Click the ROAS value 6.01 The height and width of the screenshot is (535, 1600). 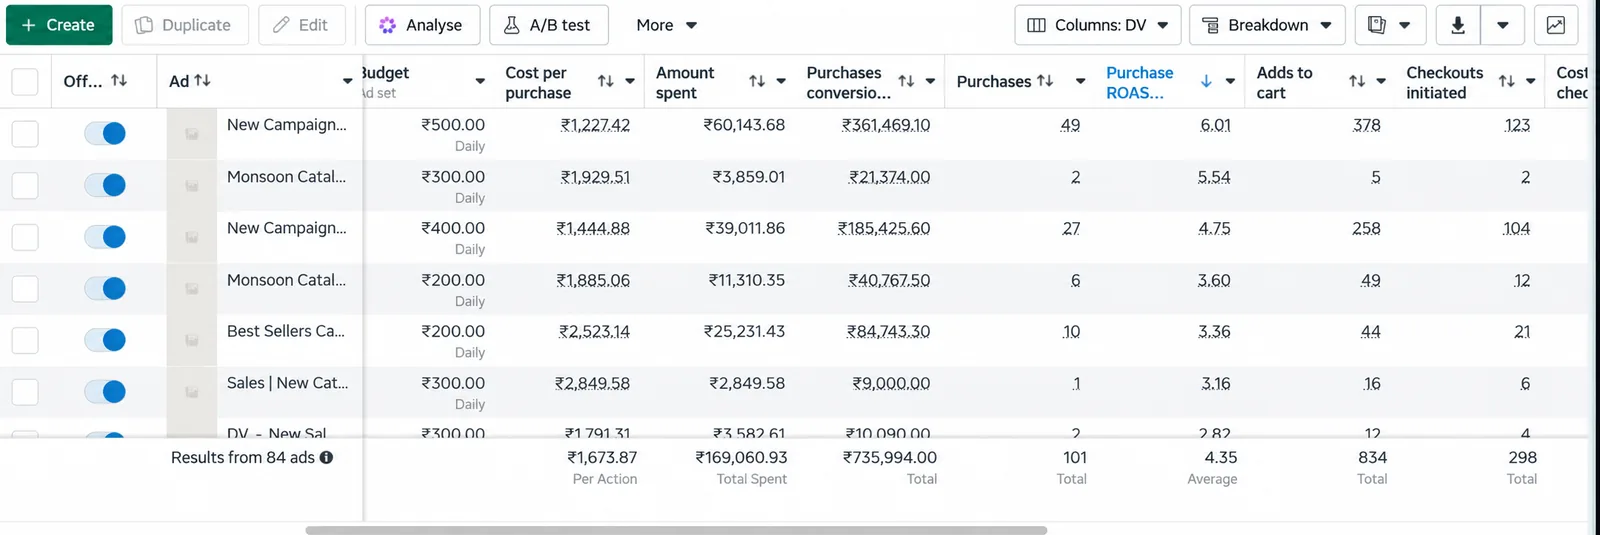coord(1215,125)
